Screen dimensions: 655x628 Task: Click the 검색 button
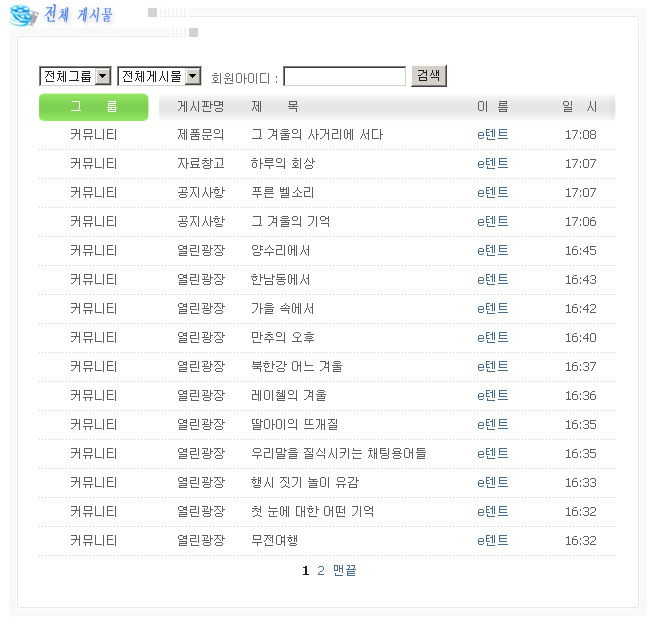(429, 76)
